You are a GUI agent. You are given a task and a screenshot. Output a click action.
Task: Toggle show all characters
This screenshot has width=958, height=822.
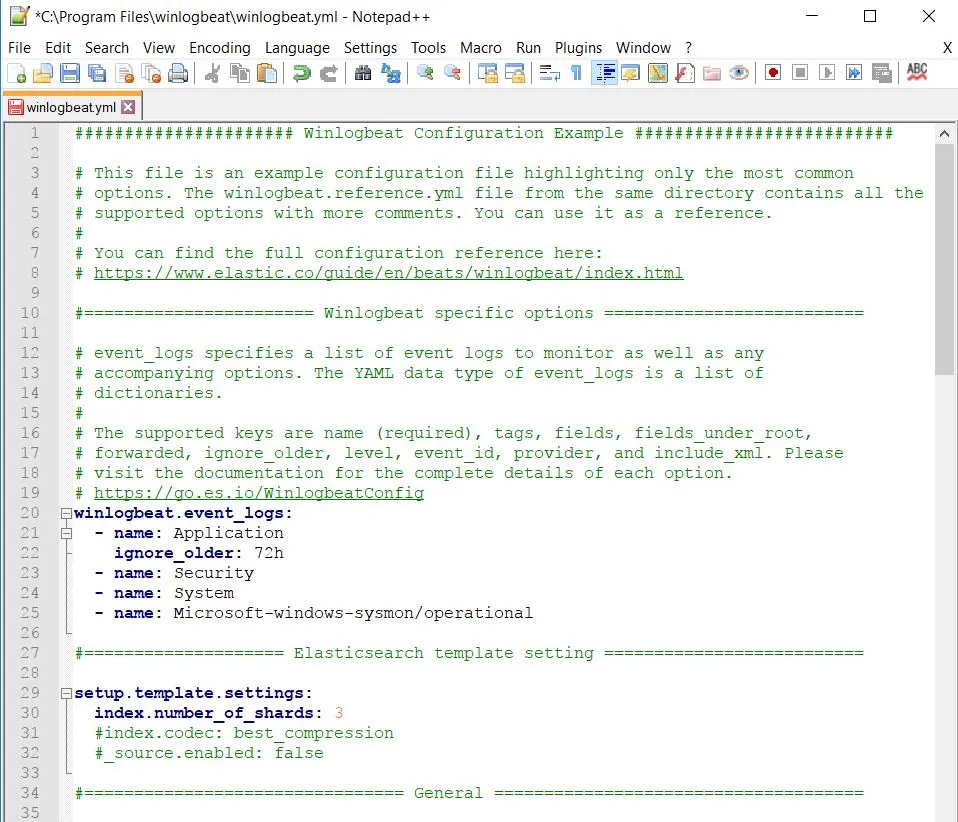(575, 73)
